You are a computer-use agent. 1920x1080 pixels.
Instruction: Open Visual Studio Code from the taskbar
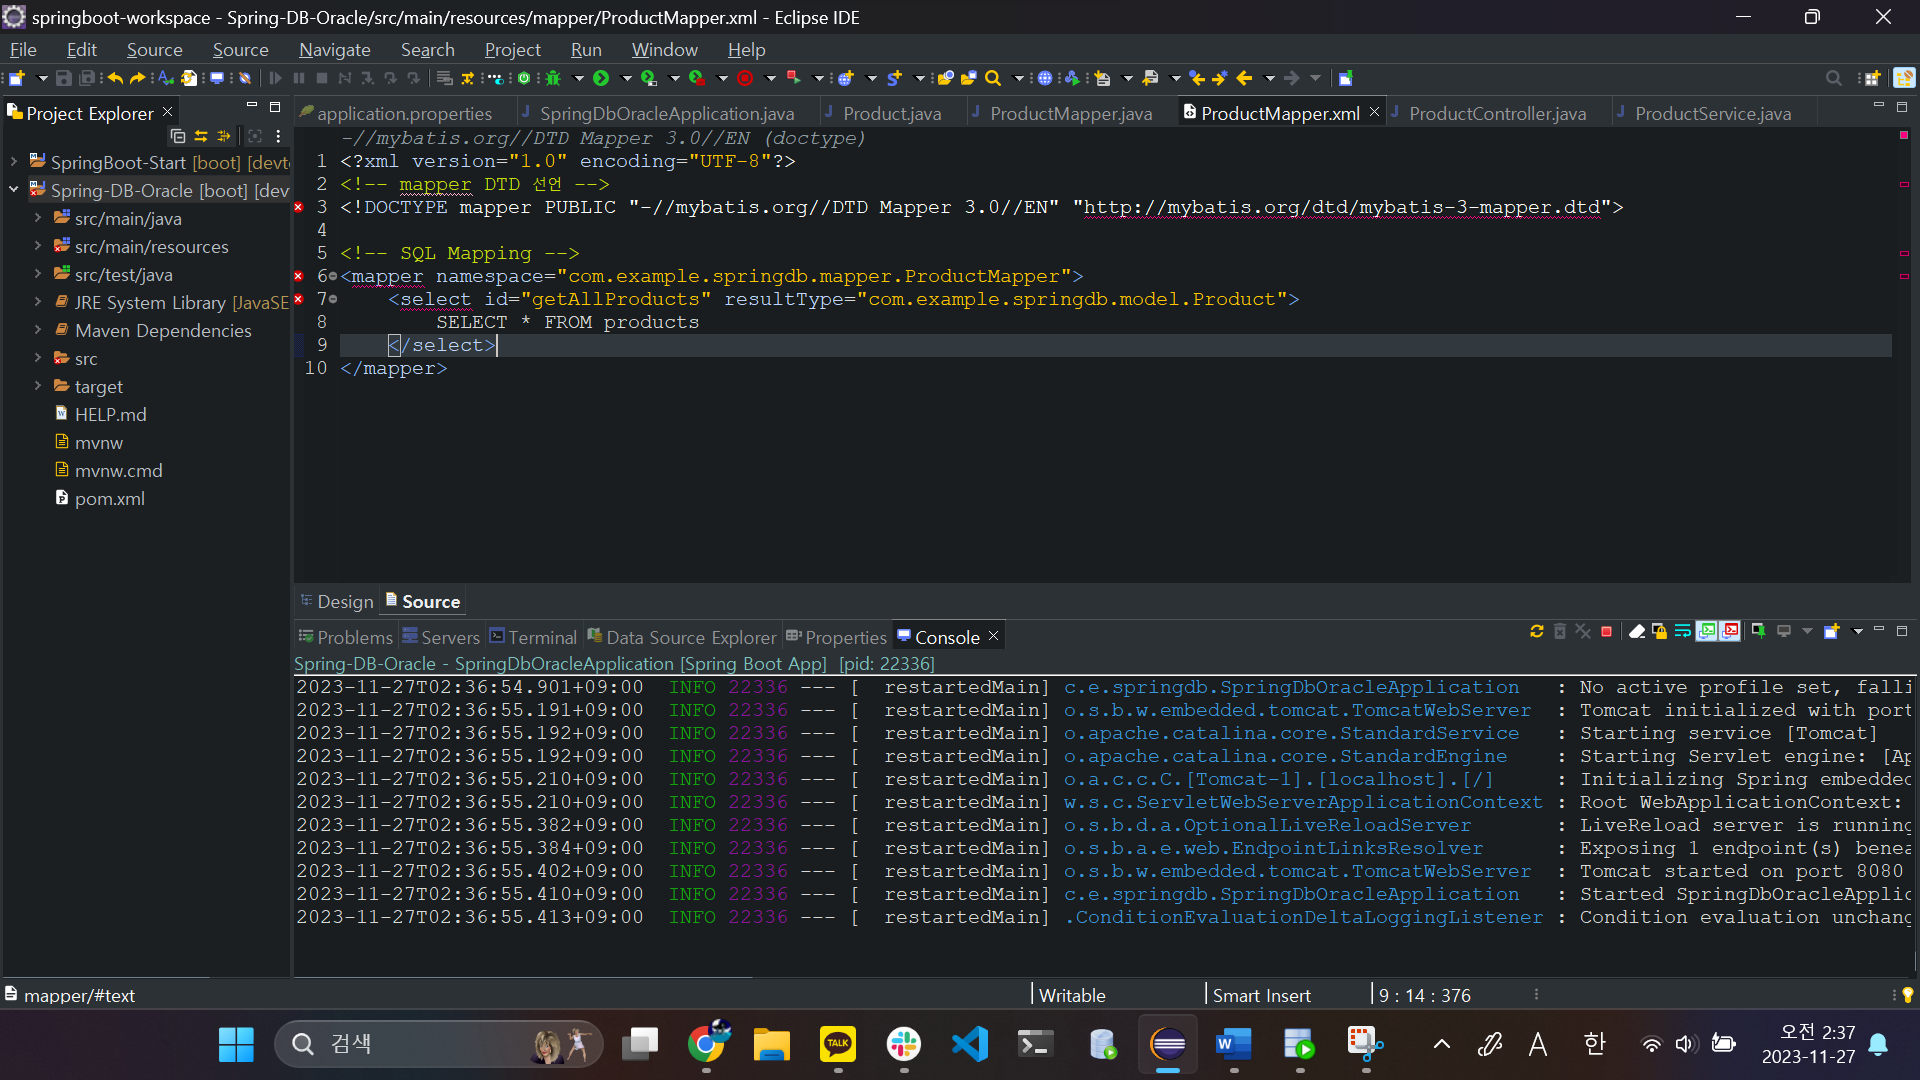pos(970,1045)
